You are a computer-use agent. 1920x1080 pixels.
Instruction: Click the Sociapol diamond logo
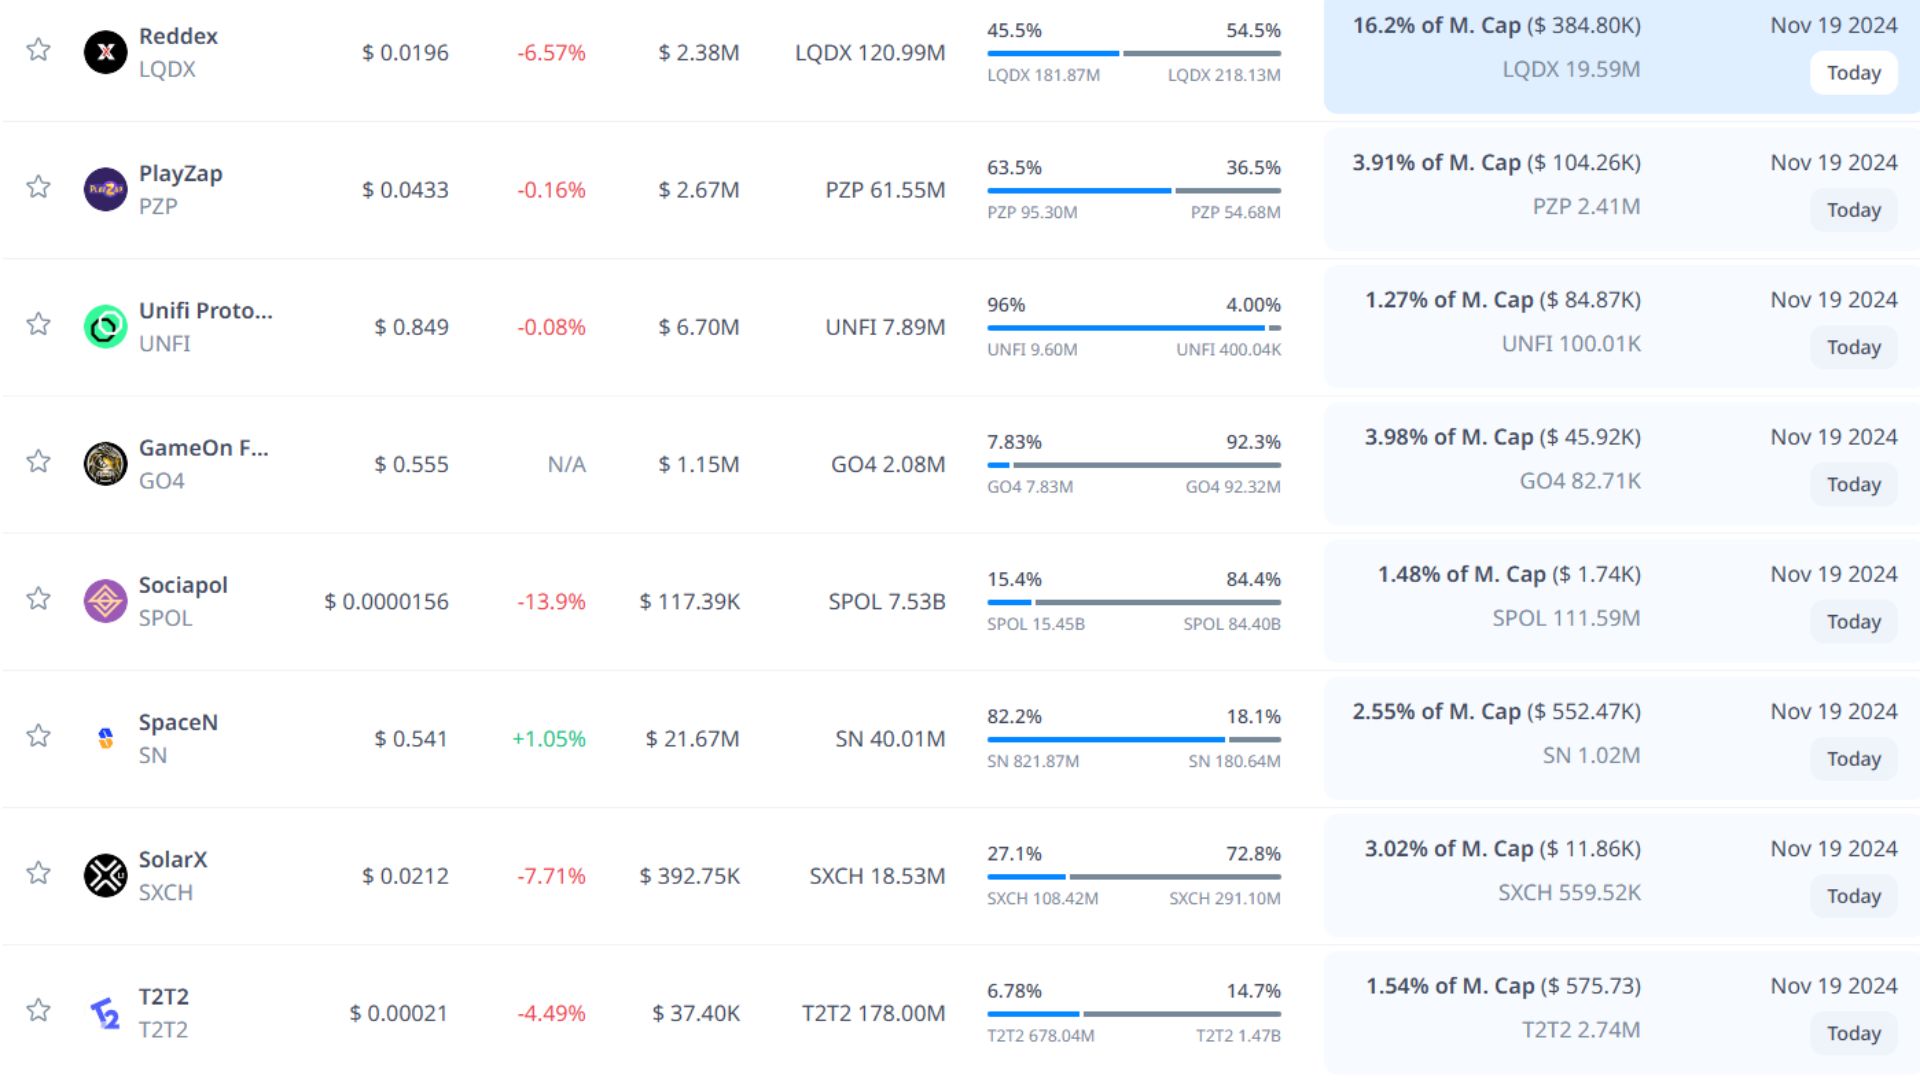coord(105,601)
